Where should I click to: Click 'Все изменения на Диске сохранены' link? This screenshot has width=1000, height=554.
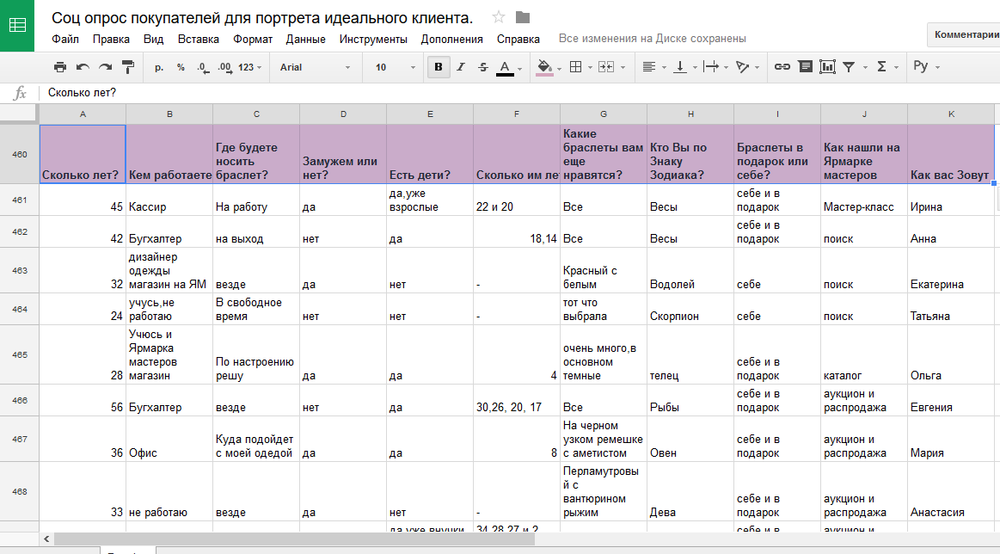[652, 39]
